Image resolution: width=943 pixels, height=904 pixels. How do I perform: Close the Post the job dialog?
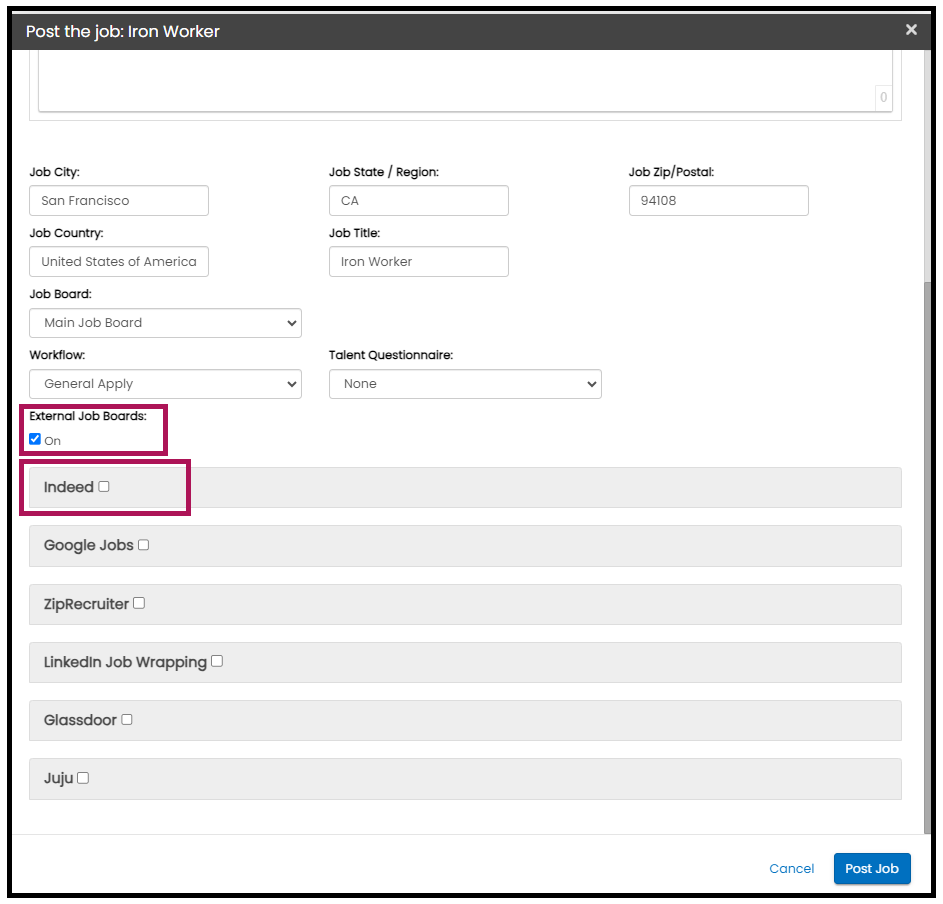(911, 29)
